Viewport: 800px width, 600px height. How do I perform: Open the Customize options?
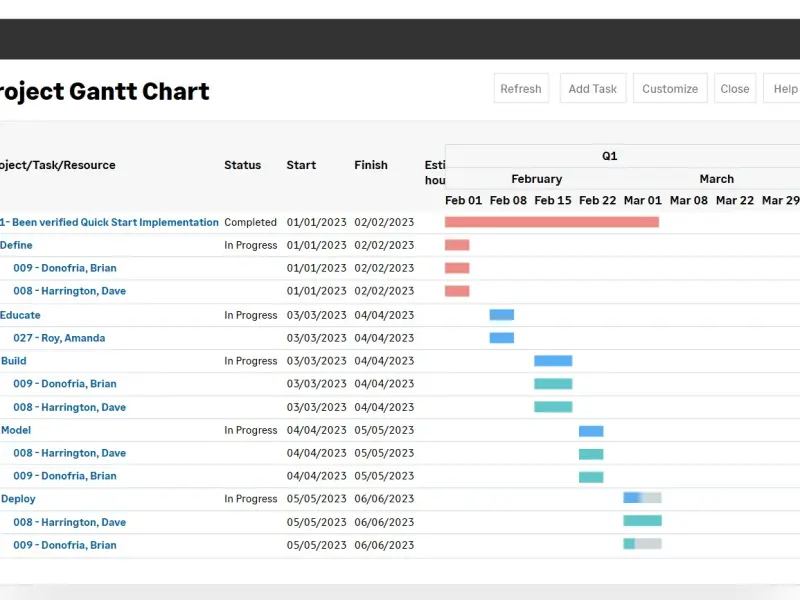point(669,89)
